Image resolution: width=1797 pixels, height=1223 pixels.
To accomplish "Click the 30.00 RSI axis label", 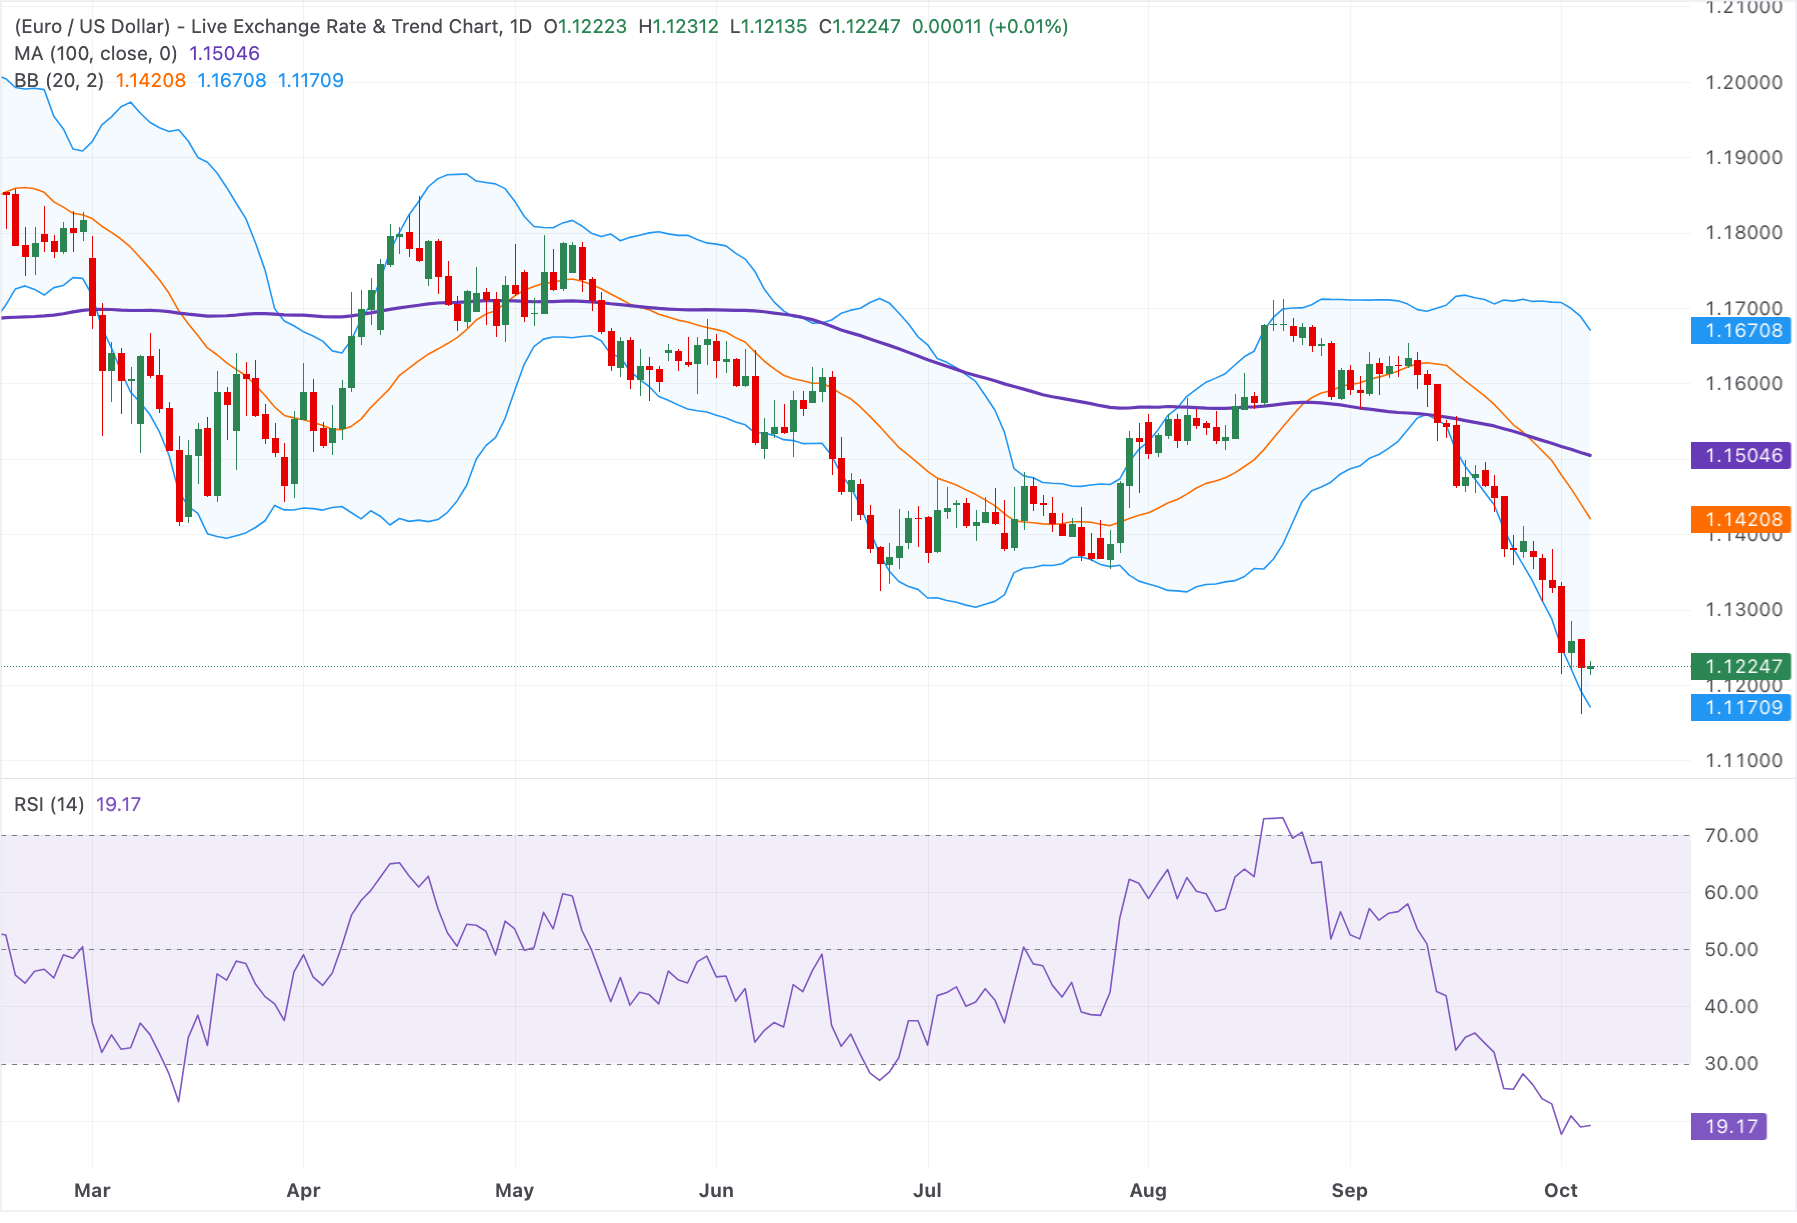I will point(1731,1063).
